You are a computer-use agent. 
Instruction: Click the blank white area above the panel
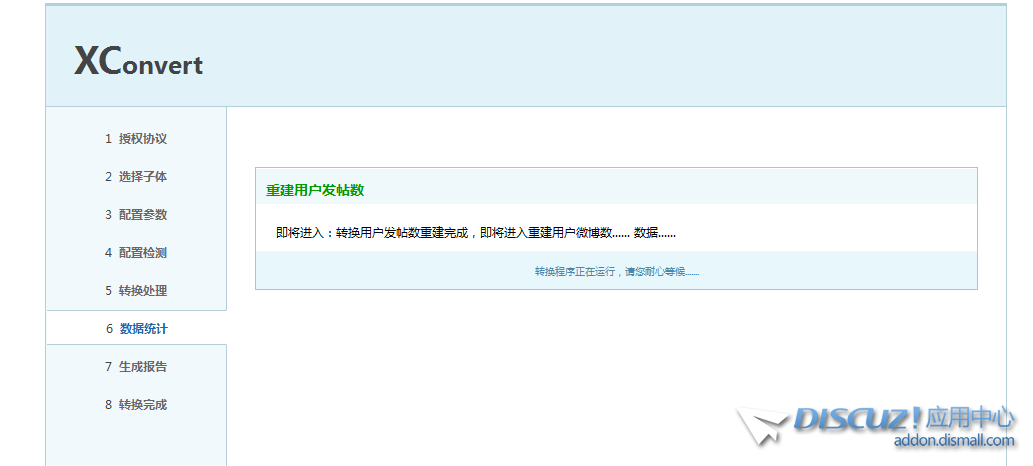pos(600,137)
